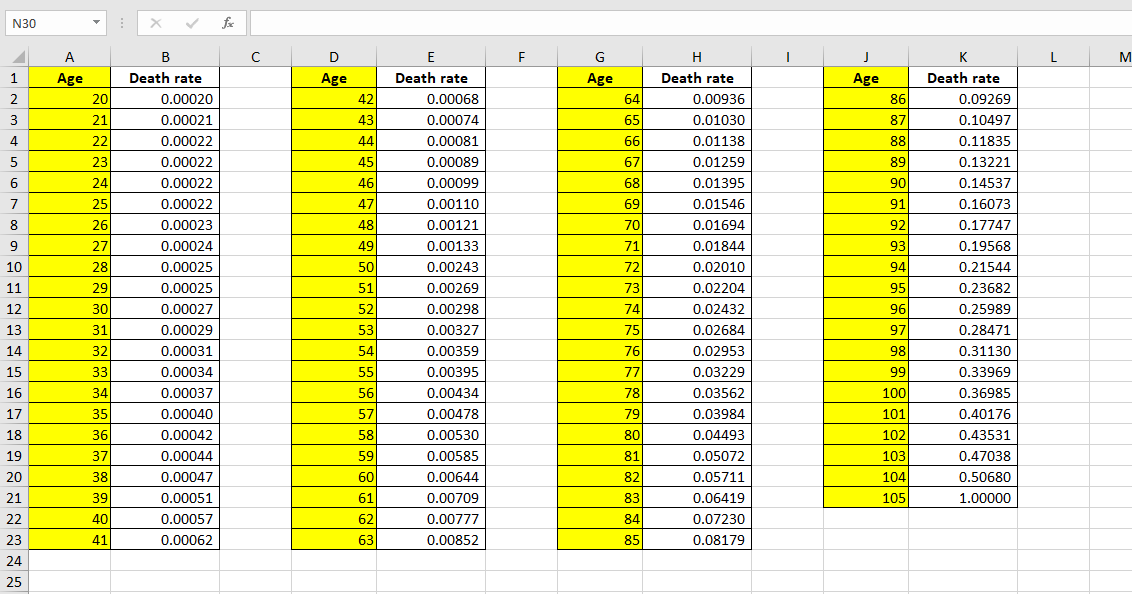Select column header B

pyautogui.click(x=164, y=57)
